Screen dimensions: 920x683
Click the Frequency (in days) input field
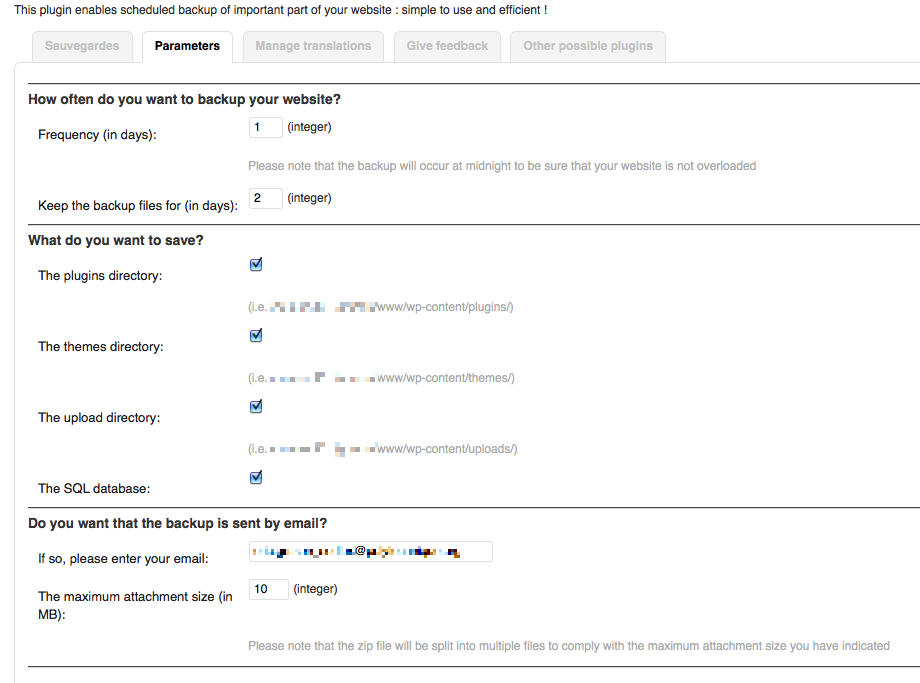coord(266,127)
